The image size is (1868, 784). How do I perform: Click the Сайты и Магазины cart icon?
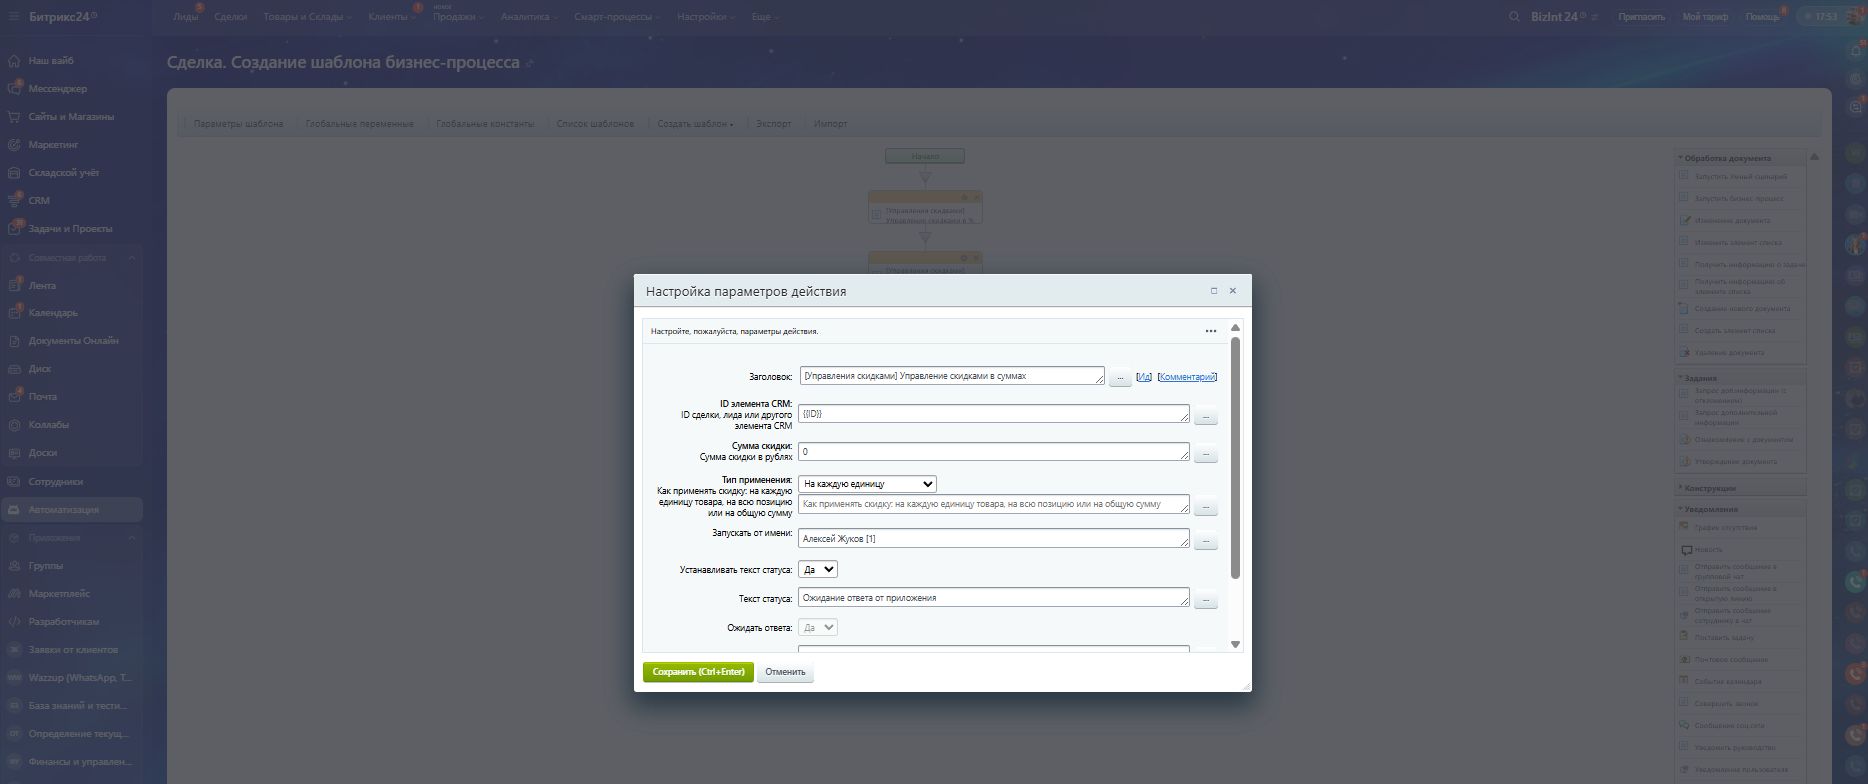(x=14, y=117)
